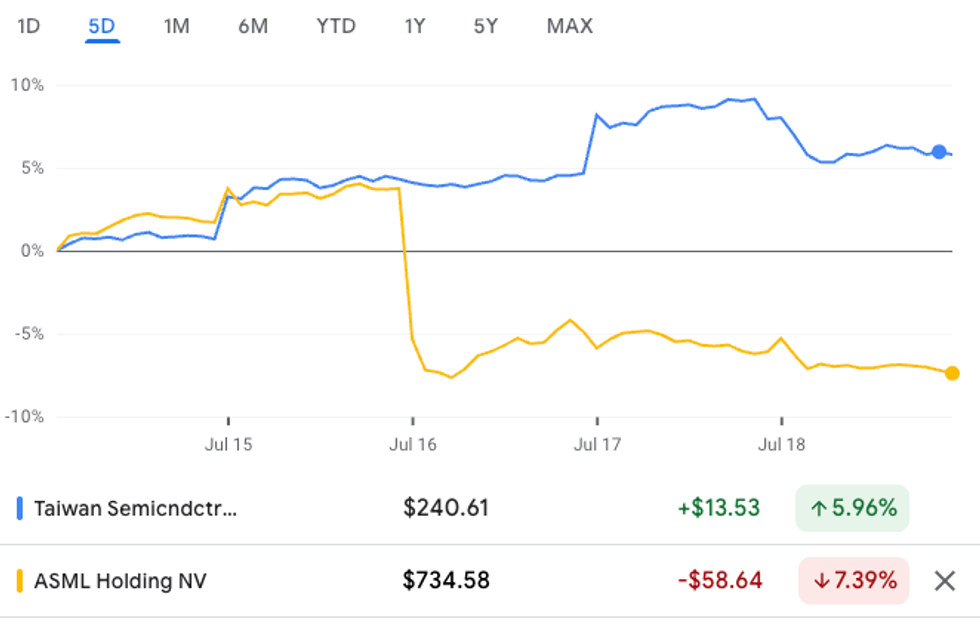Open the YTD time range
980x629 pixels.
pos(336,26)
